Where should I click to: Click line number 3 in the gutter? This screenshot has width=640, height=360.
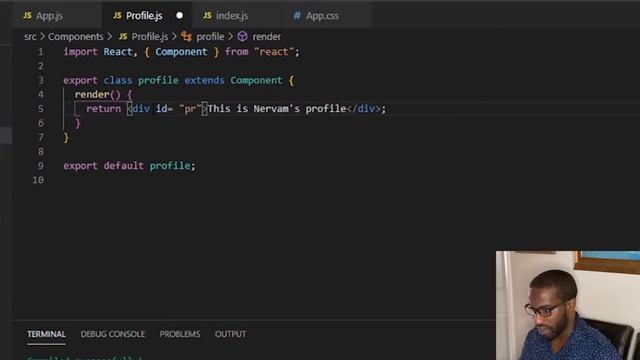point(40,80)
